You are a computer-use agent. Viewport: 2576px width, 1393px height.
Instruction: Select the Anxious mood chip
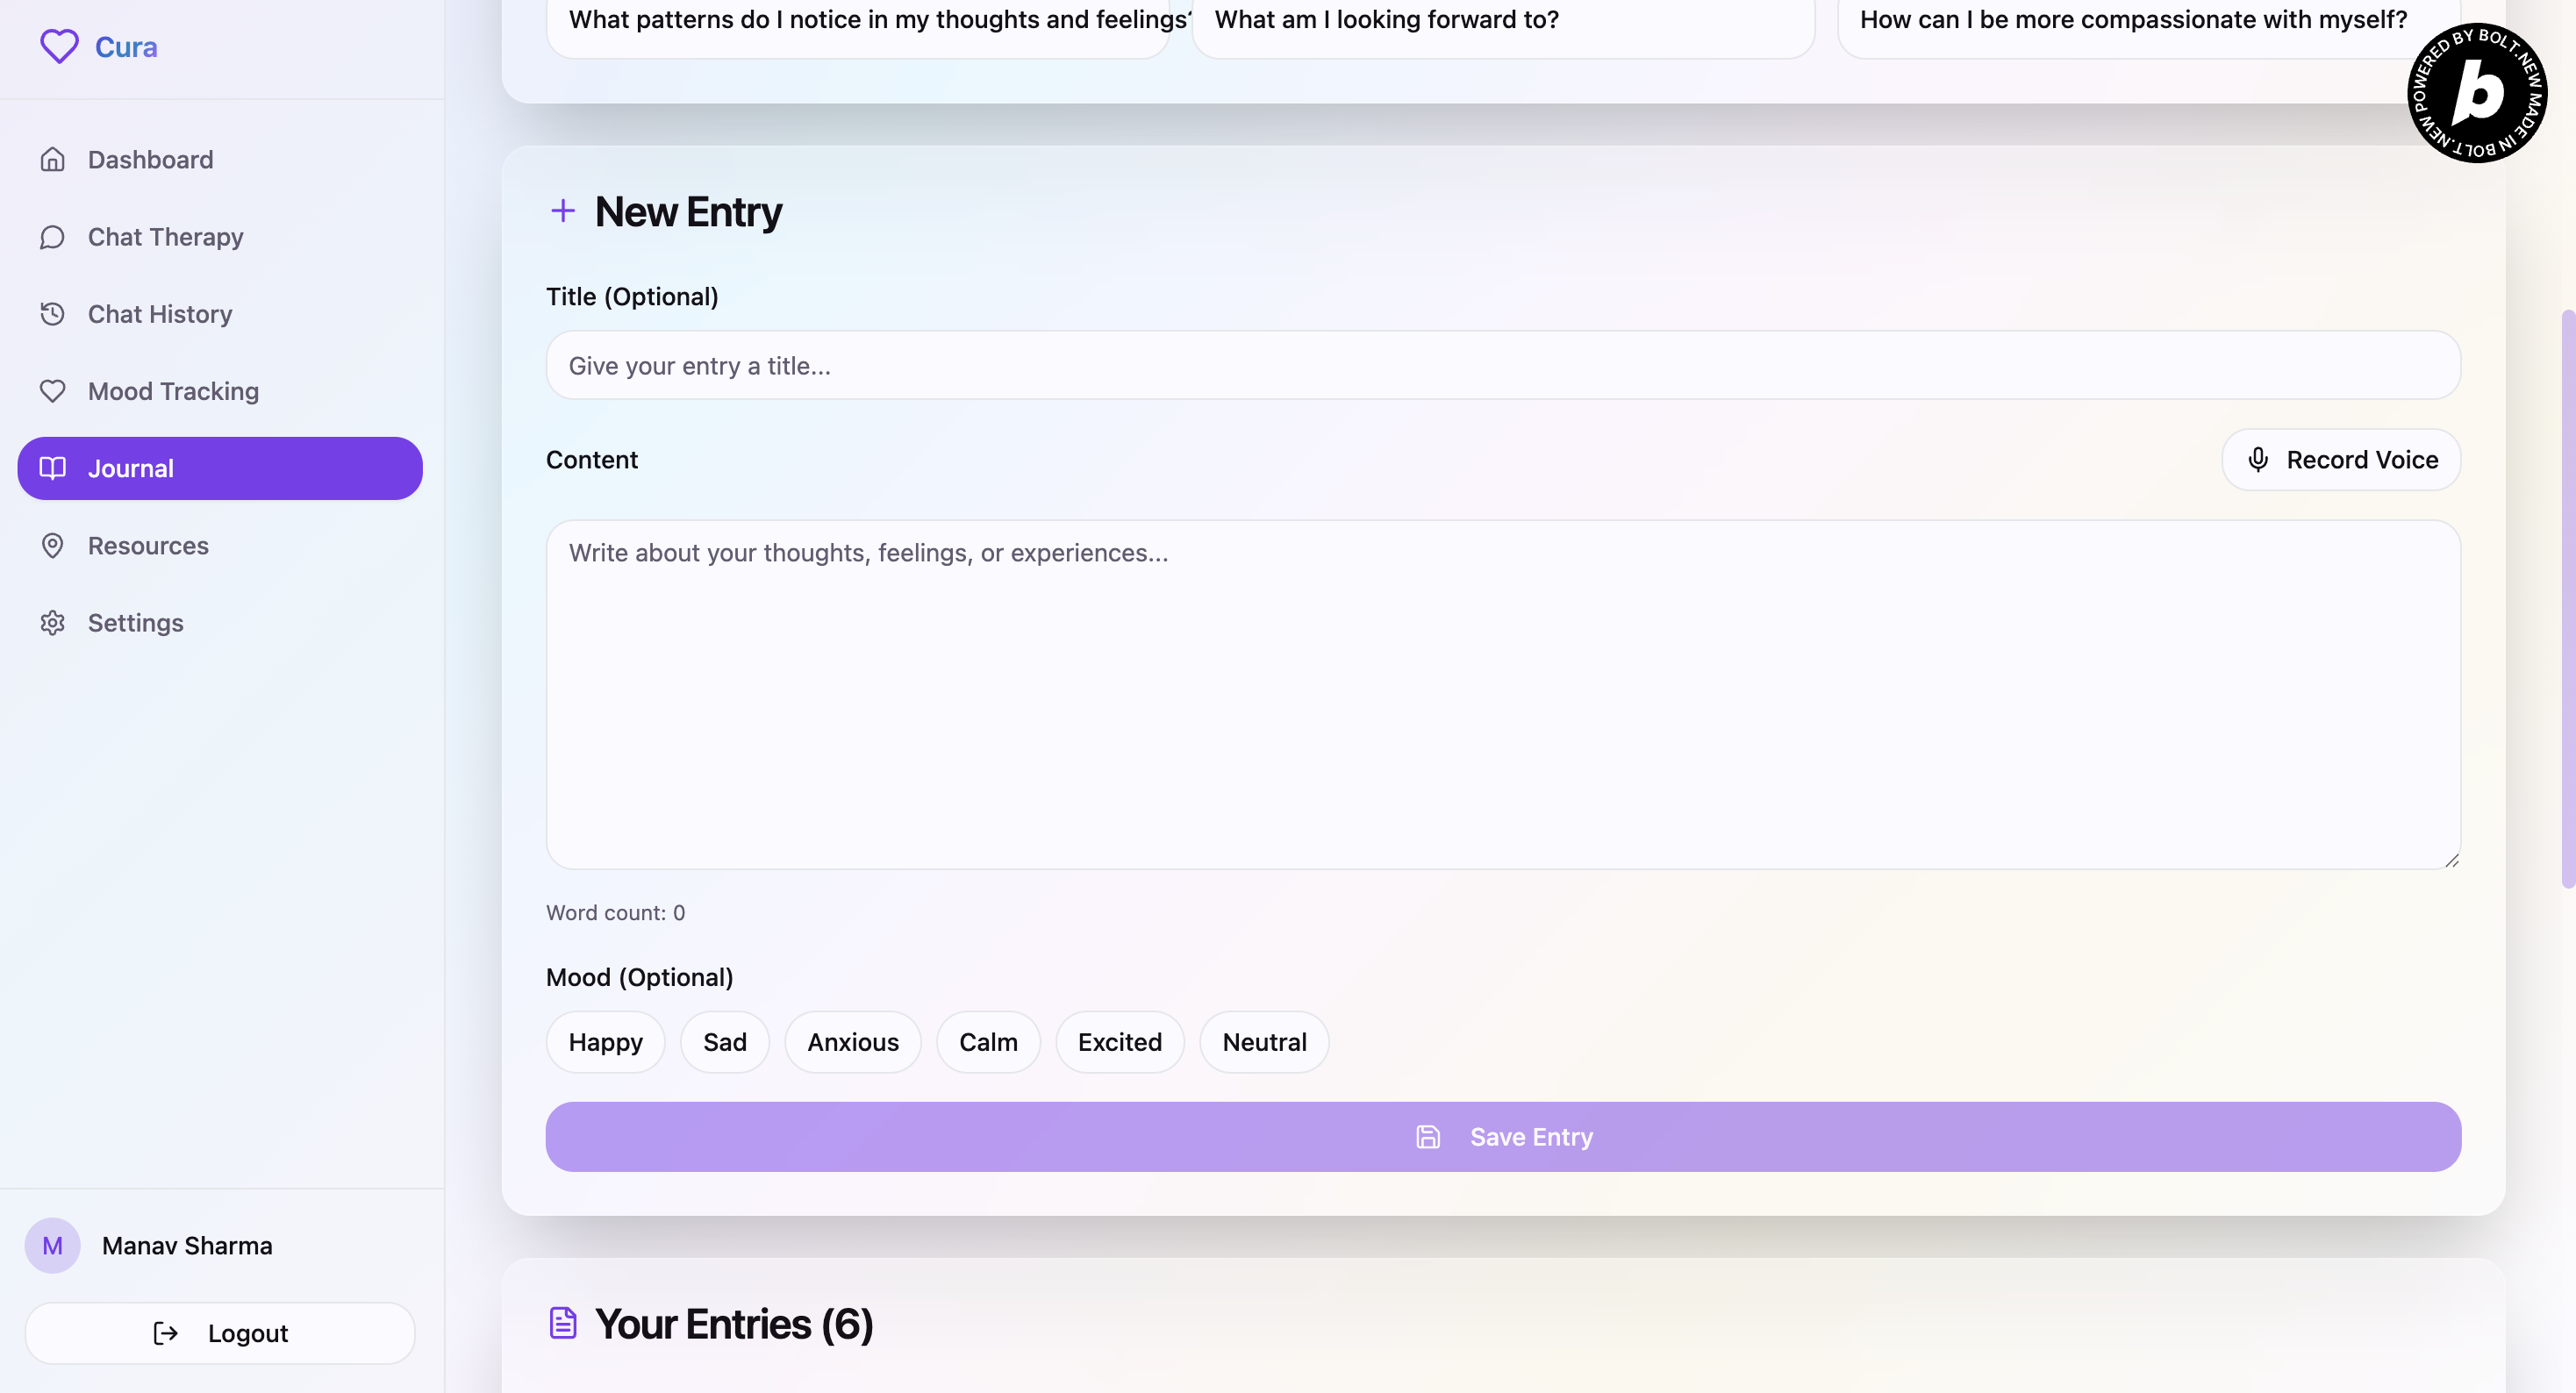(x=852, y=1042)
